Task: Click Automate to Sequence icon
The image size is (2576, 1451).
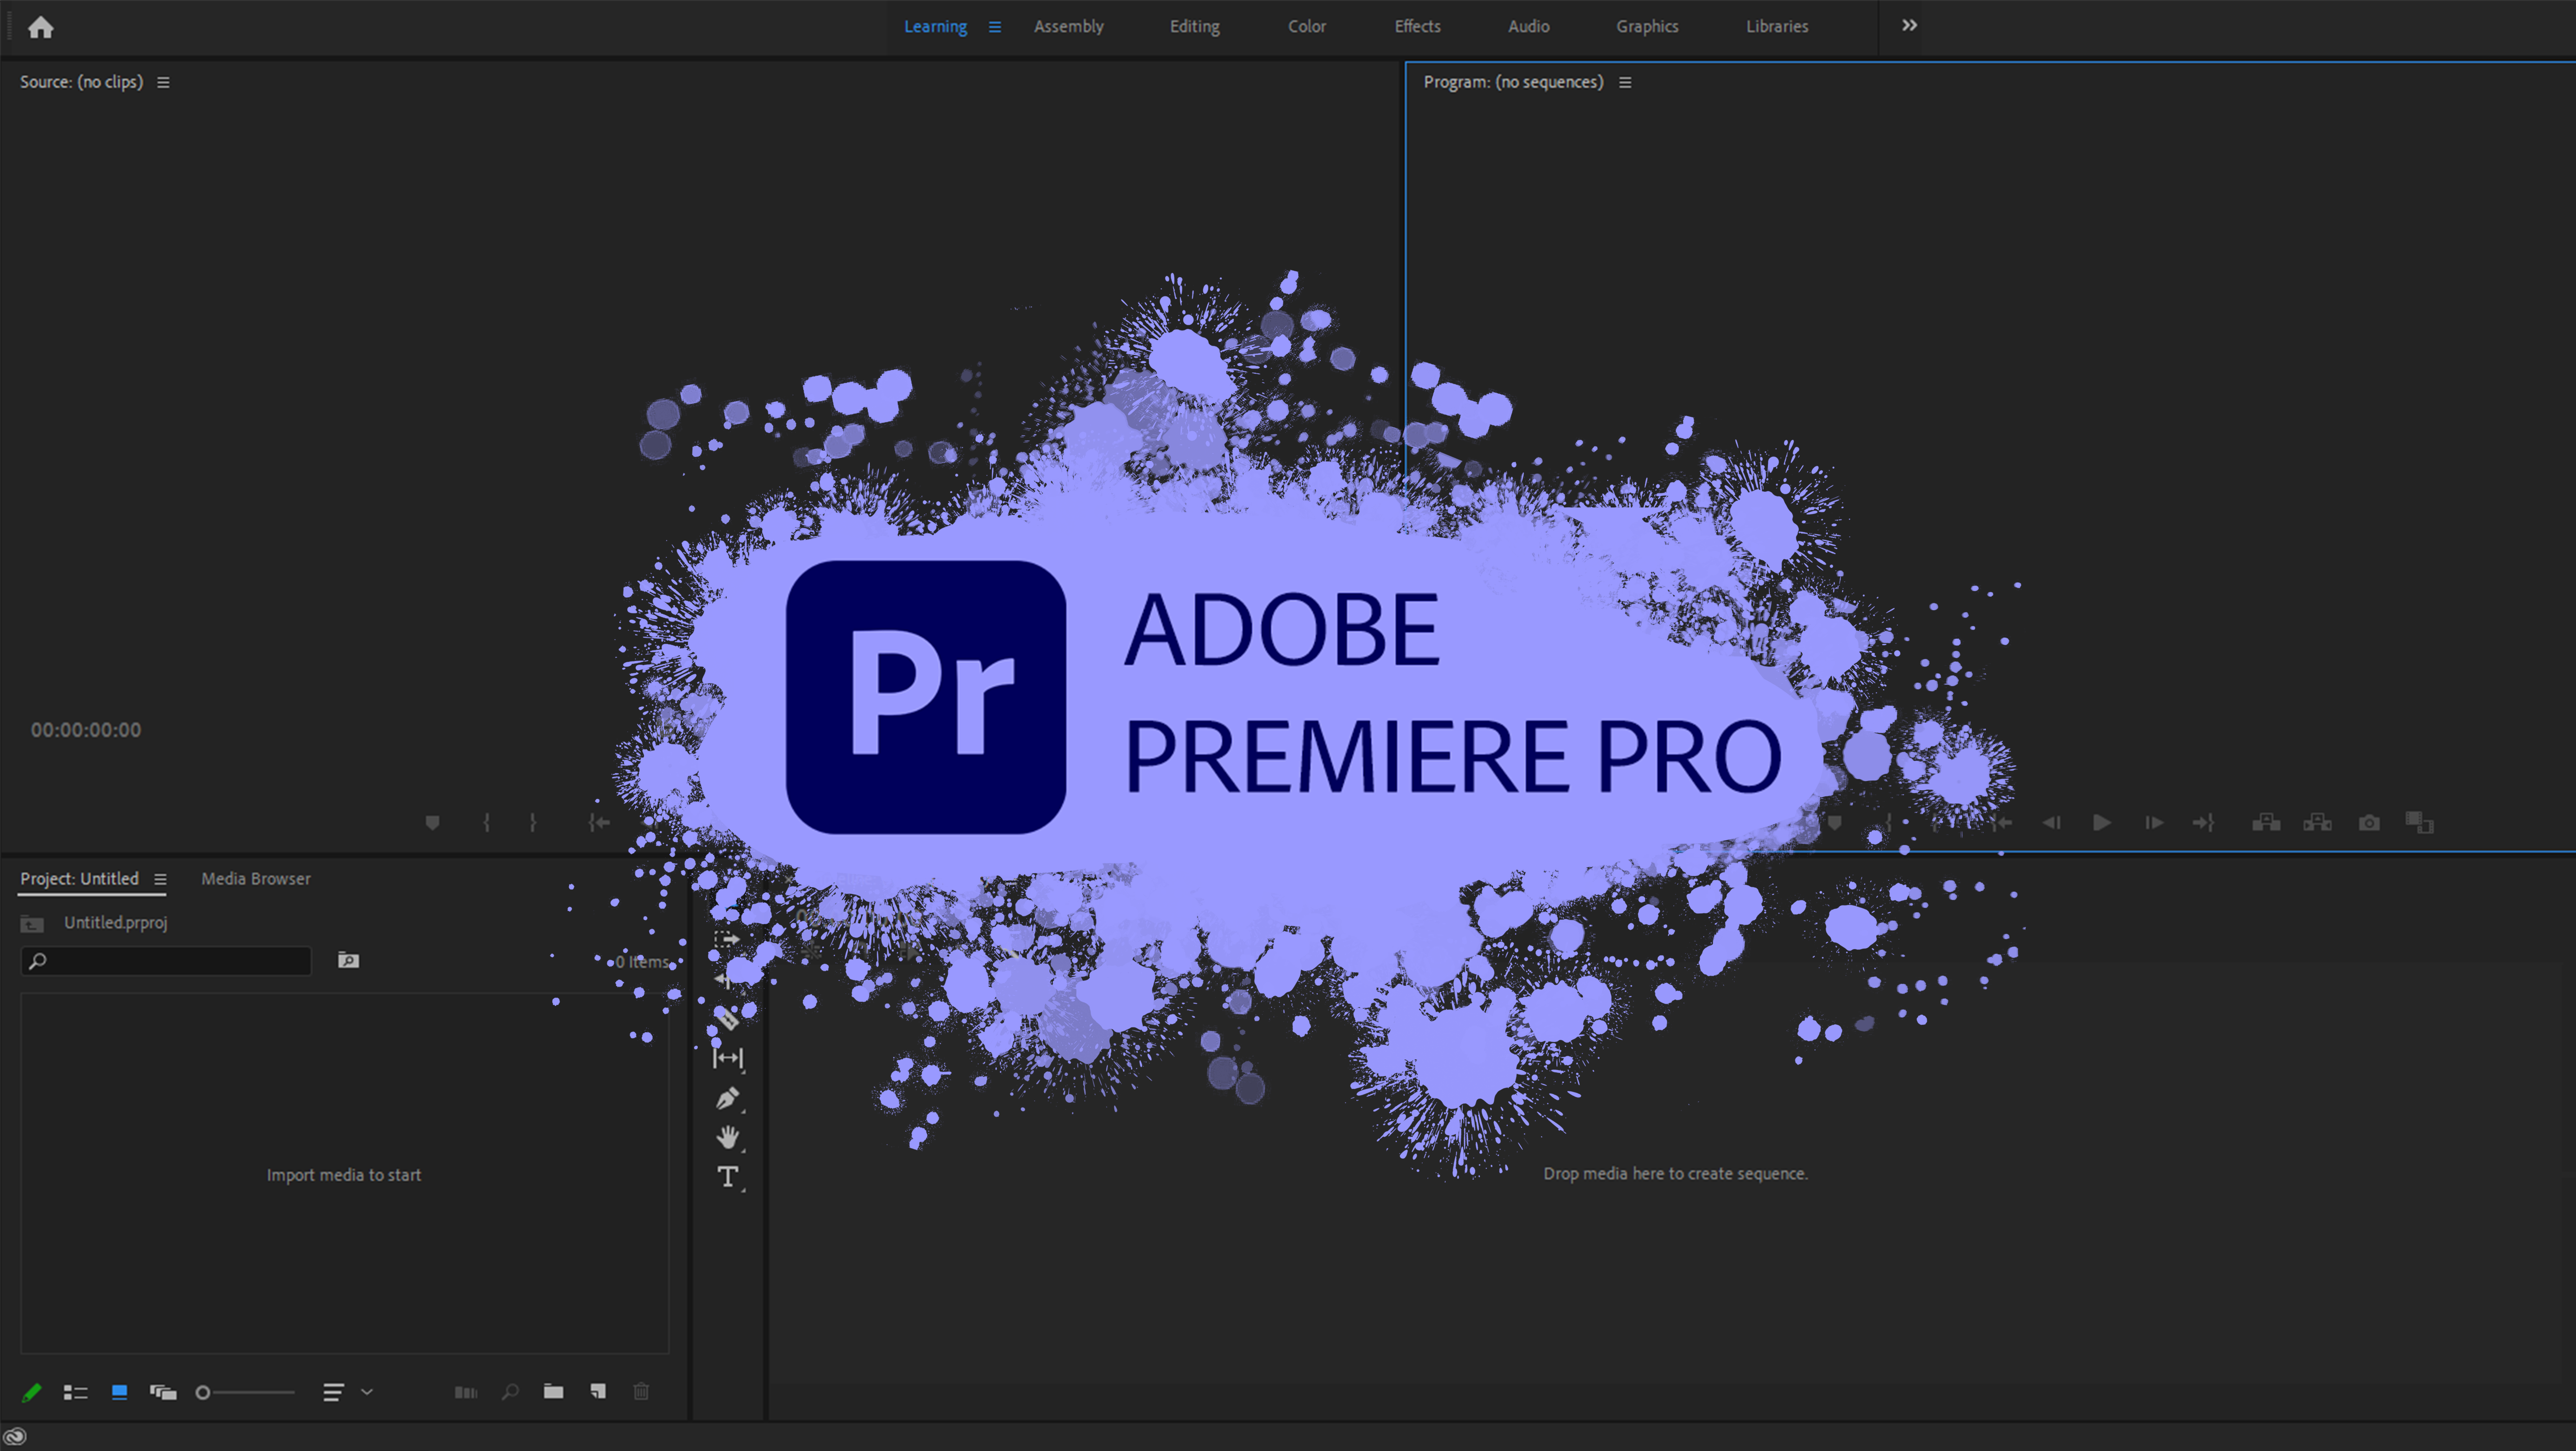Action: [x=466, y=1392]
